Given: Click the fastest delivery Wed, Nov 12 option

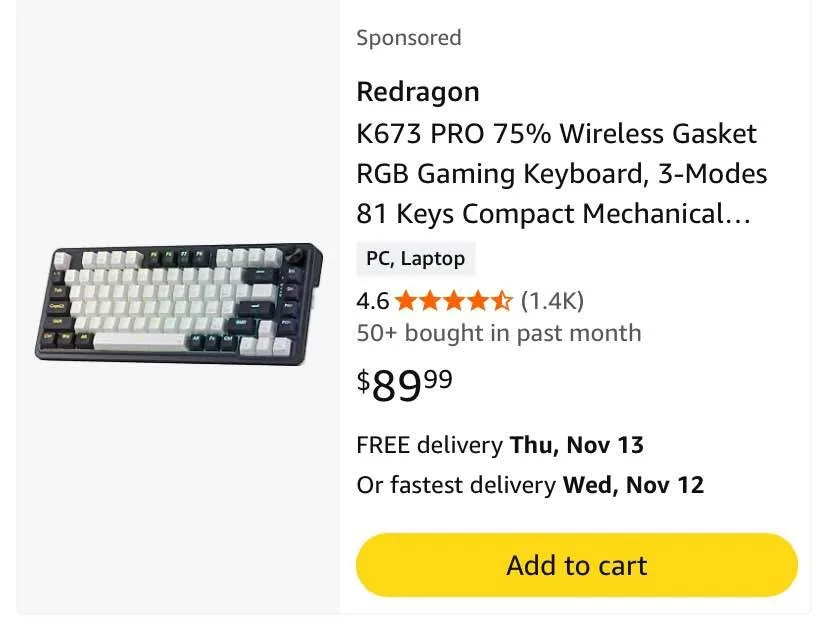Looking at the screenshot, I should (x=530, y=485).
